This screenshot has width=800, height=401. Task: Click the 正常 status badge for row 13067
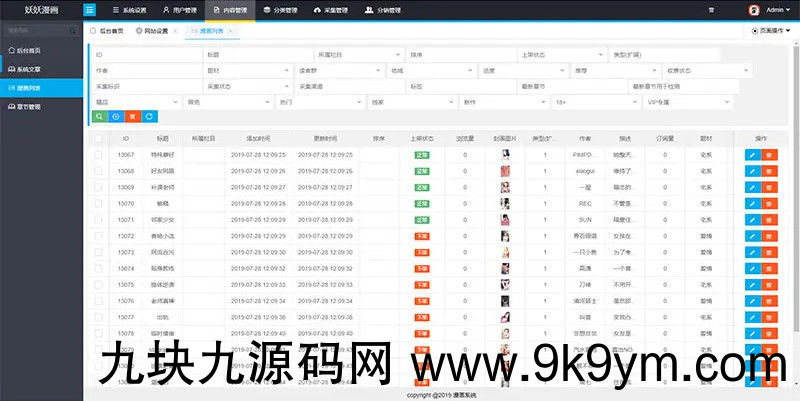[422, 155]
